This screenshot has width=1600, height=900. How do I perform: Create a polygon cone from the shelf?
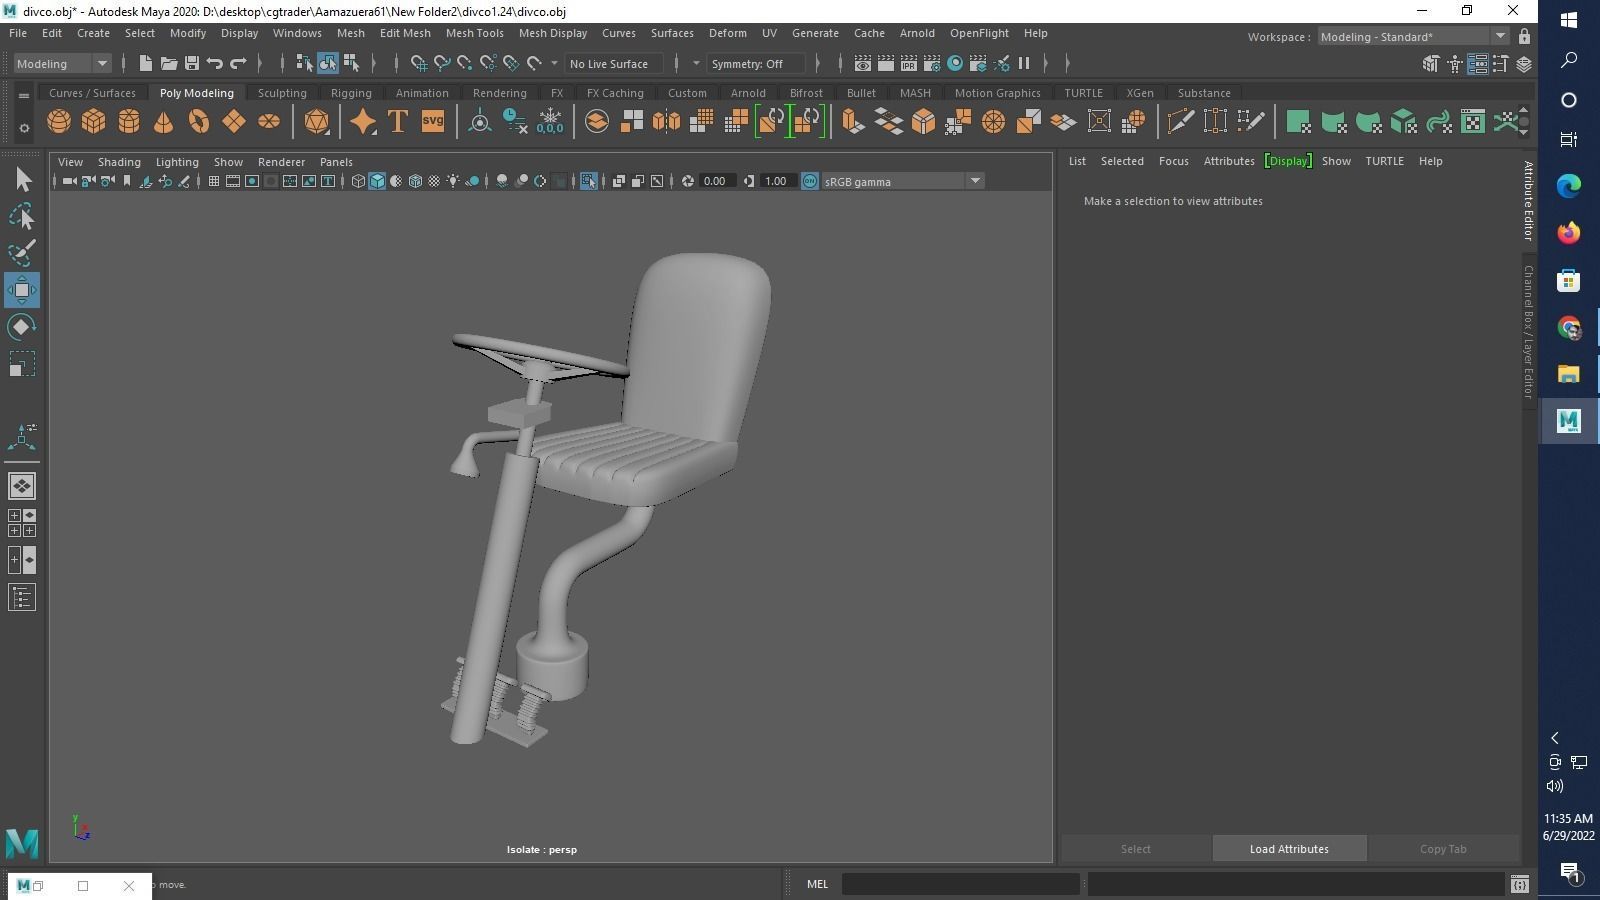point(164,122)
